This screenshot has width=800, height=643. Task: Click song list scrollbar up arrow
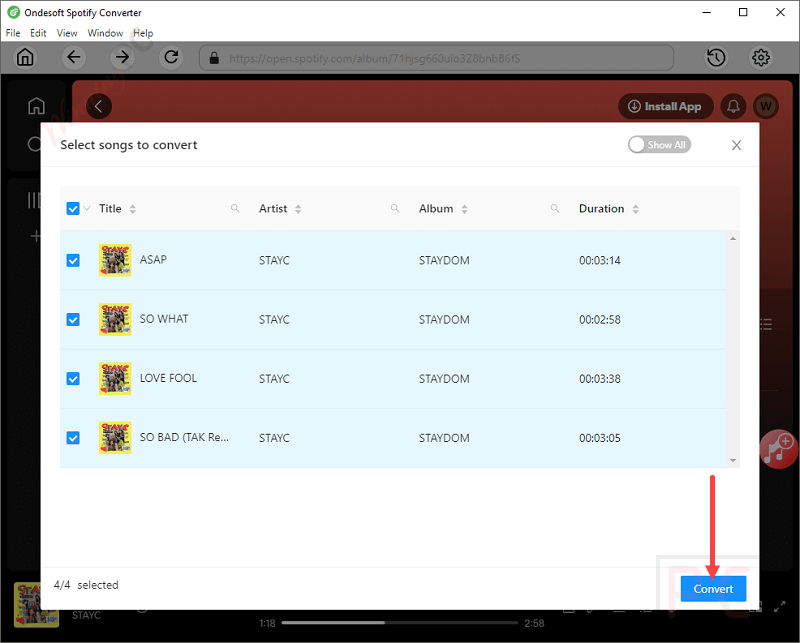click(733, 238)
